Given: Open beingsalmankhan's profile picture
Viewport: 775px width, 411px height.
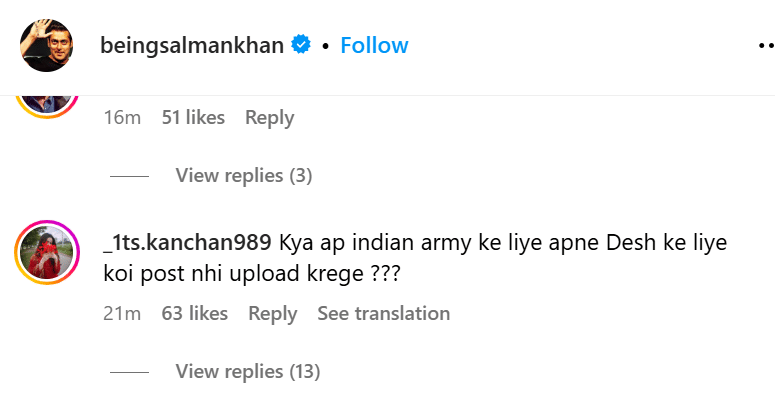Looking at the screenshot, I should 46,45.
